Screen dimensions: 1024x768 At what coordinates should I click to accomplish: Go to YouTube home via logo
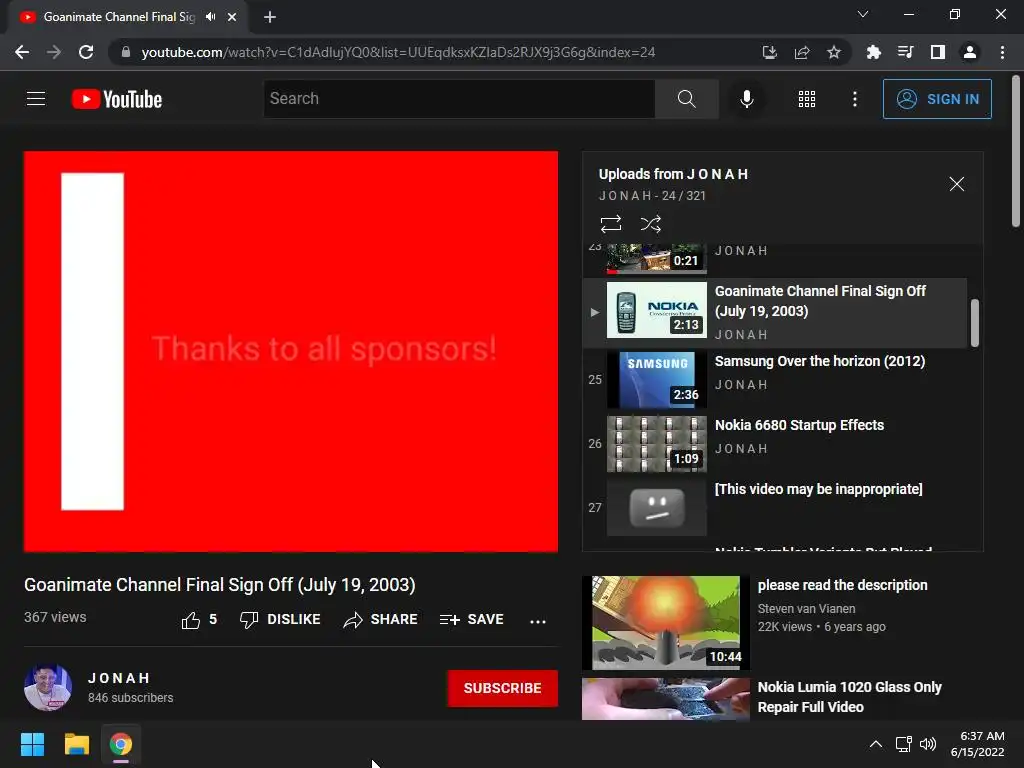pyautogui.click(x=117, y=99)
